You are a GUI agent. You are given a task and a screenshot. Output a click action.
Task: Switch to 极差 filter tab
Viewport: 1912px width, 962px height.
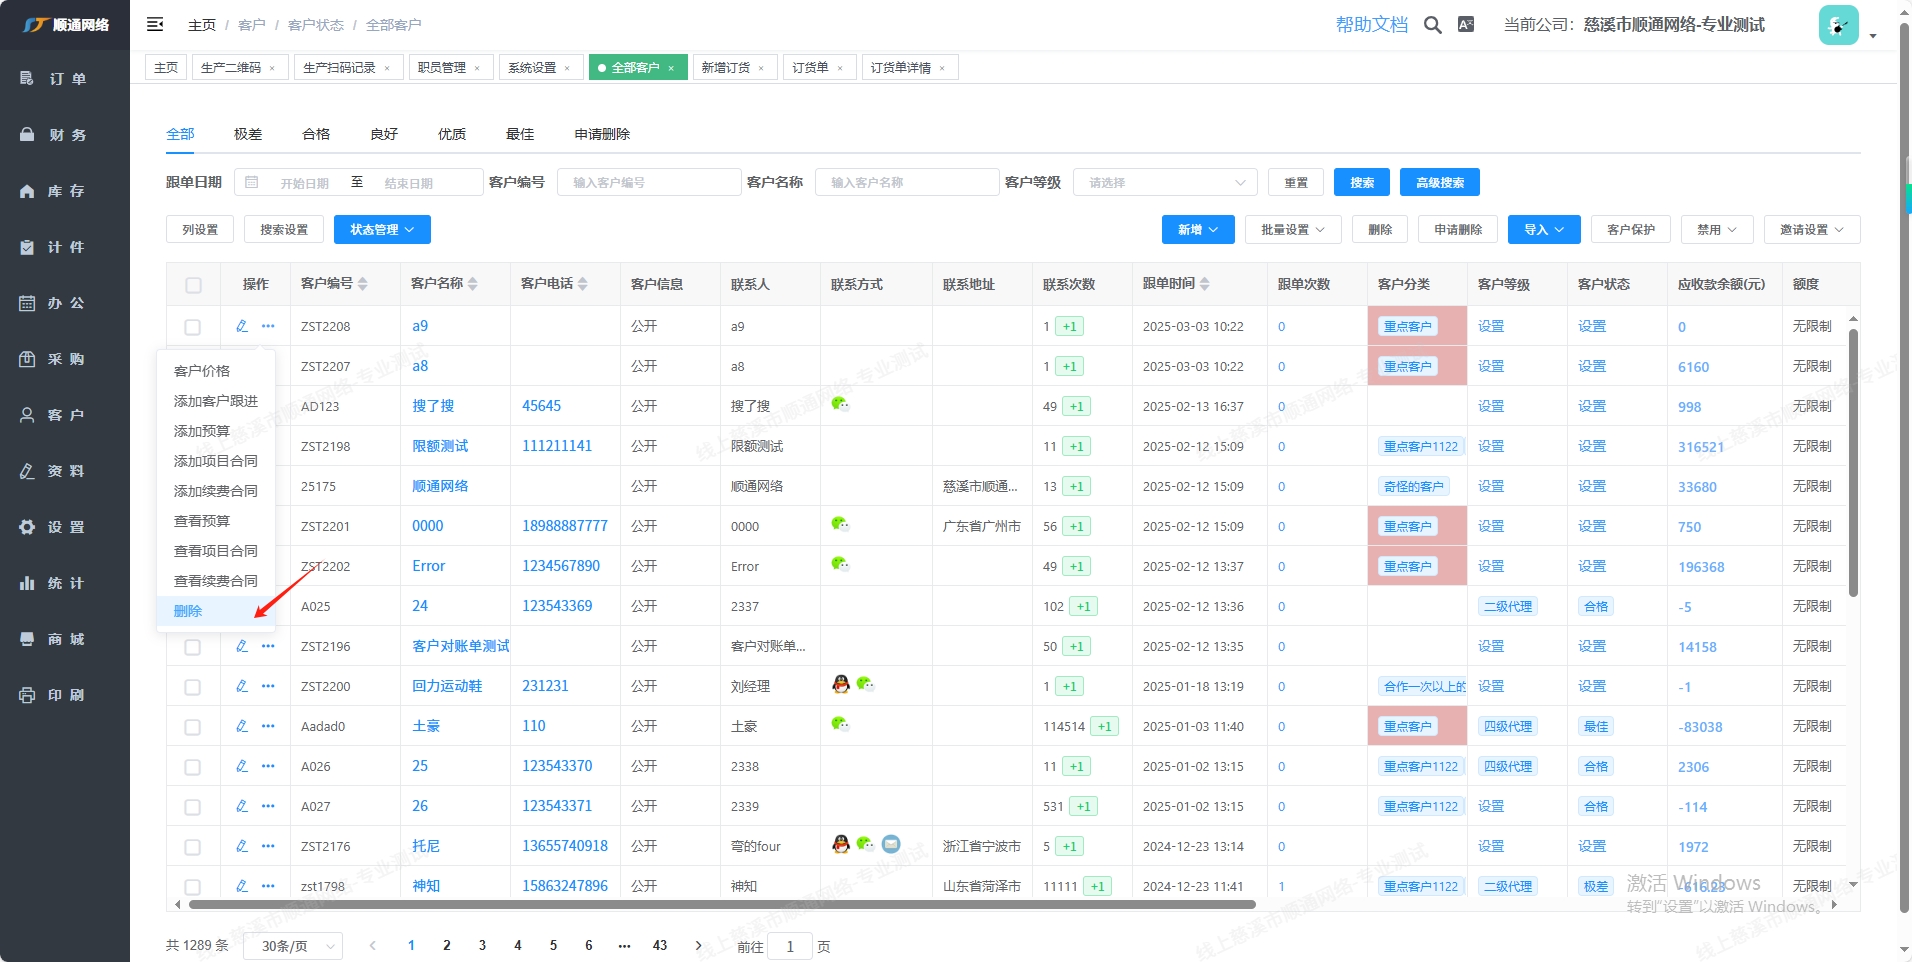(x=248, y=134)
